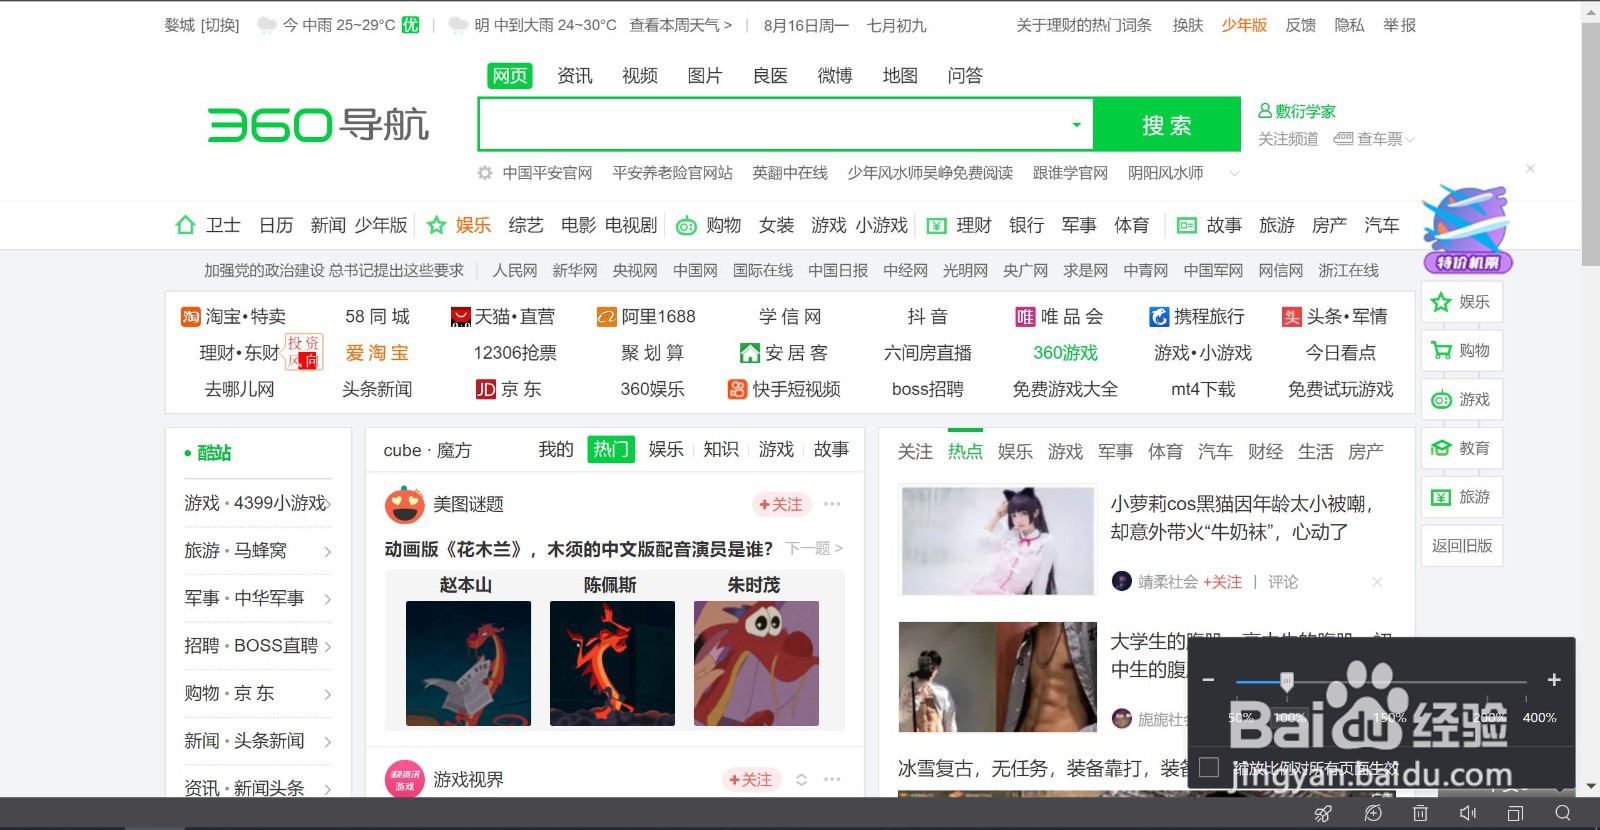Image resolution: width=1600 pixels, height=830 pixels.
Task: Open the search box suggestion dropdown arrow
Action: coord(1077,125)
